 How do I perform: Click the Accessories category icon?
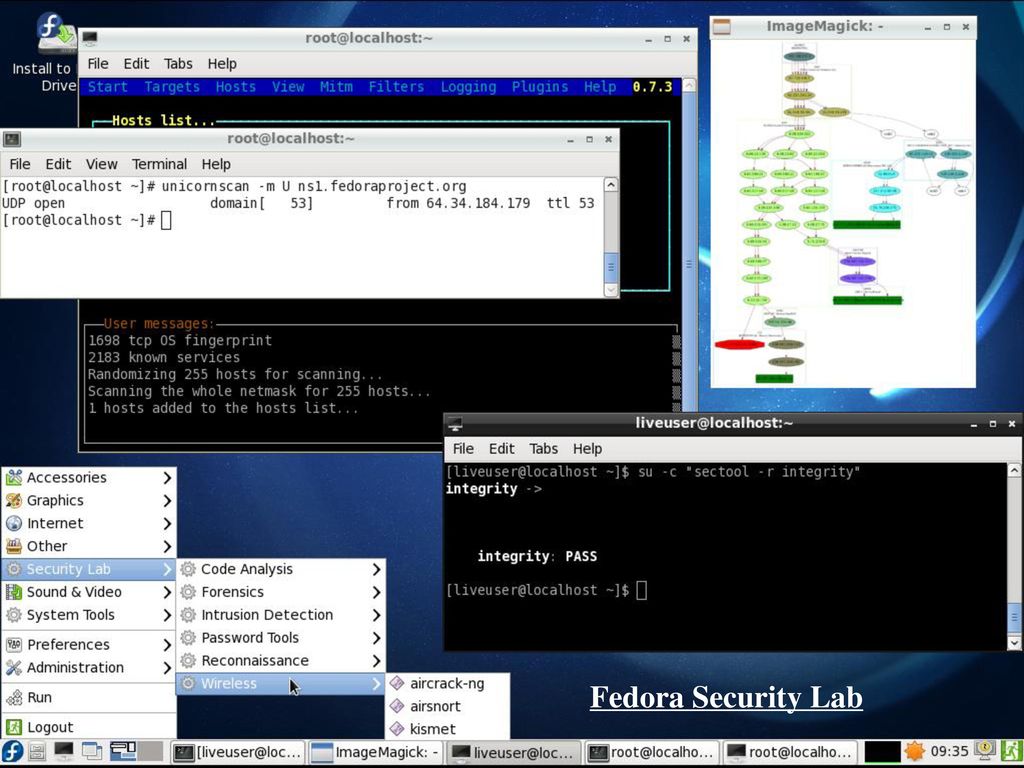[x=14, y=477]
